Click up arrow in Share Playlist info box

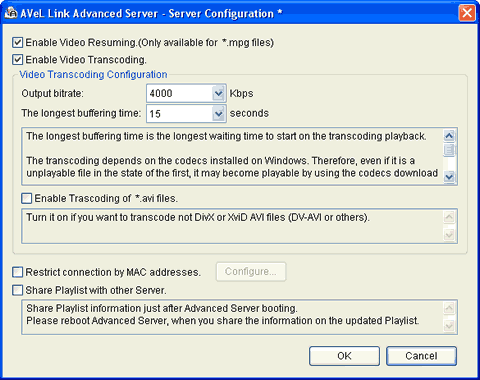click(x=449, y=308)
